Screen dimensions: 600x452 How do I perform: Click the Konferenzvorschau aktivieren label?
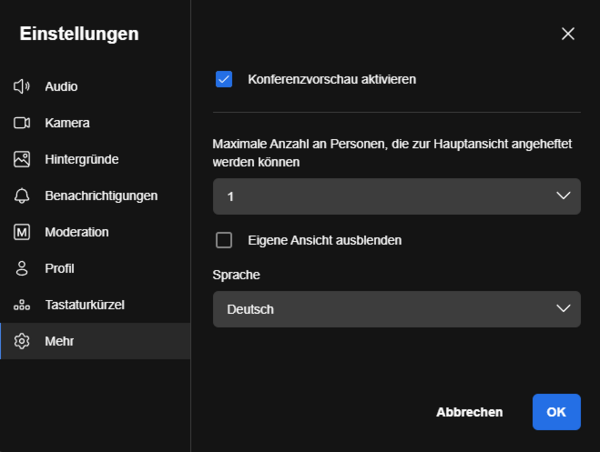[332, 79]
